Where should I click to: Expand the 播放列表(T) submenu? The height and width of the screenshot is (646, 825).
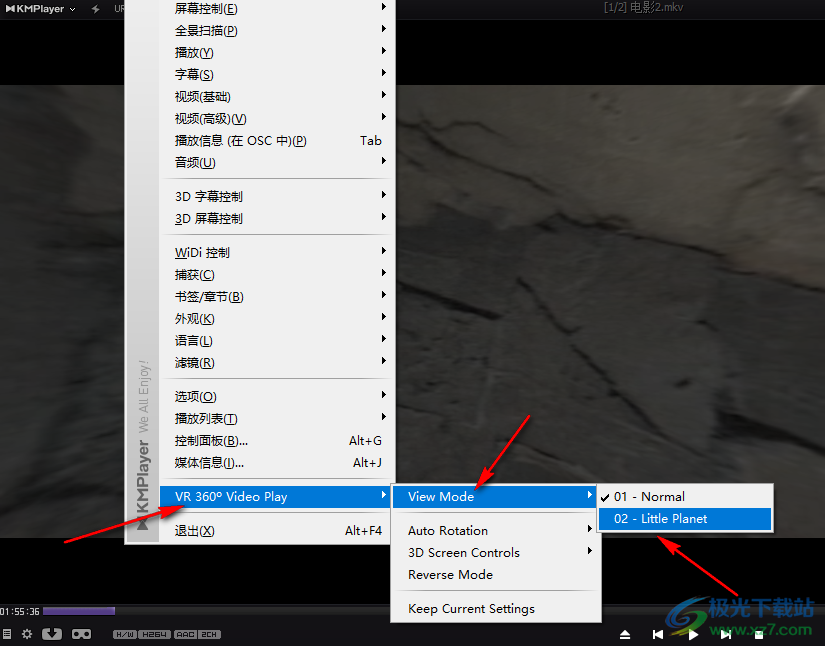pyautogui.click(x=277, y=418)
